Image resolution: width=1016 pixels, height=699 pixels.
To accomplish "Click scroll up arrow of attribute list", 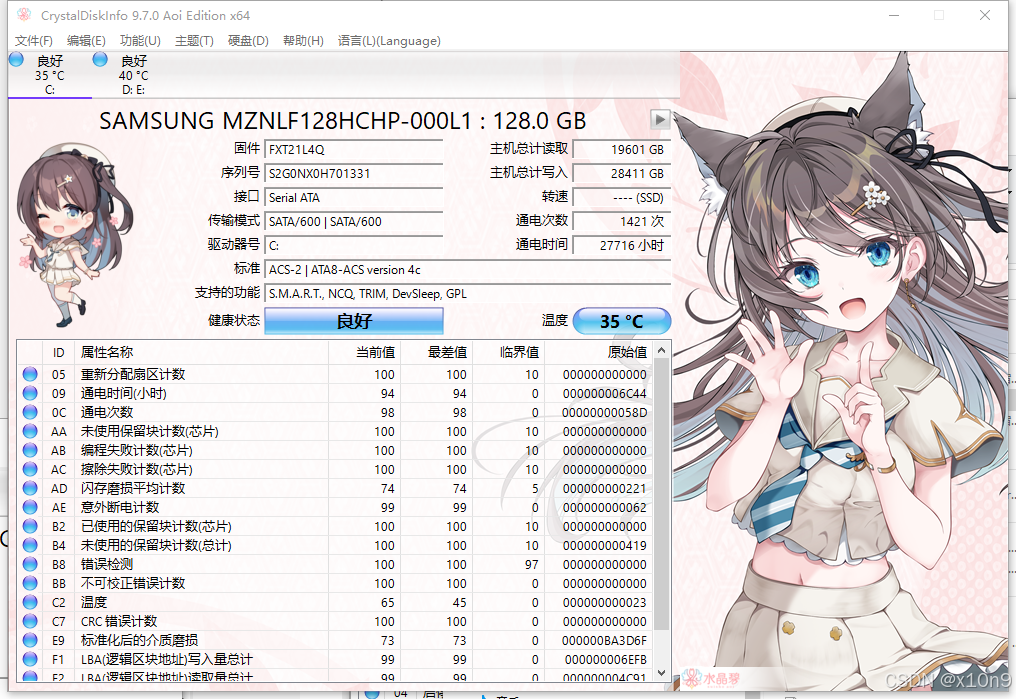I will [x=662, y=350].
